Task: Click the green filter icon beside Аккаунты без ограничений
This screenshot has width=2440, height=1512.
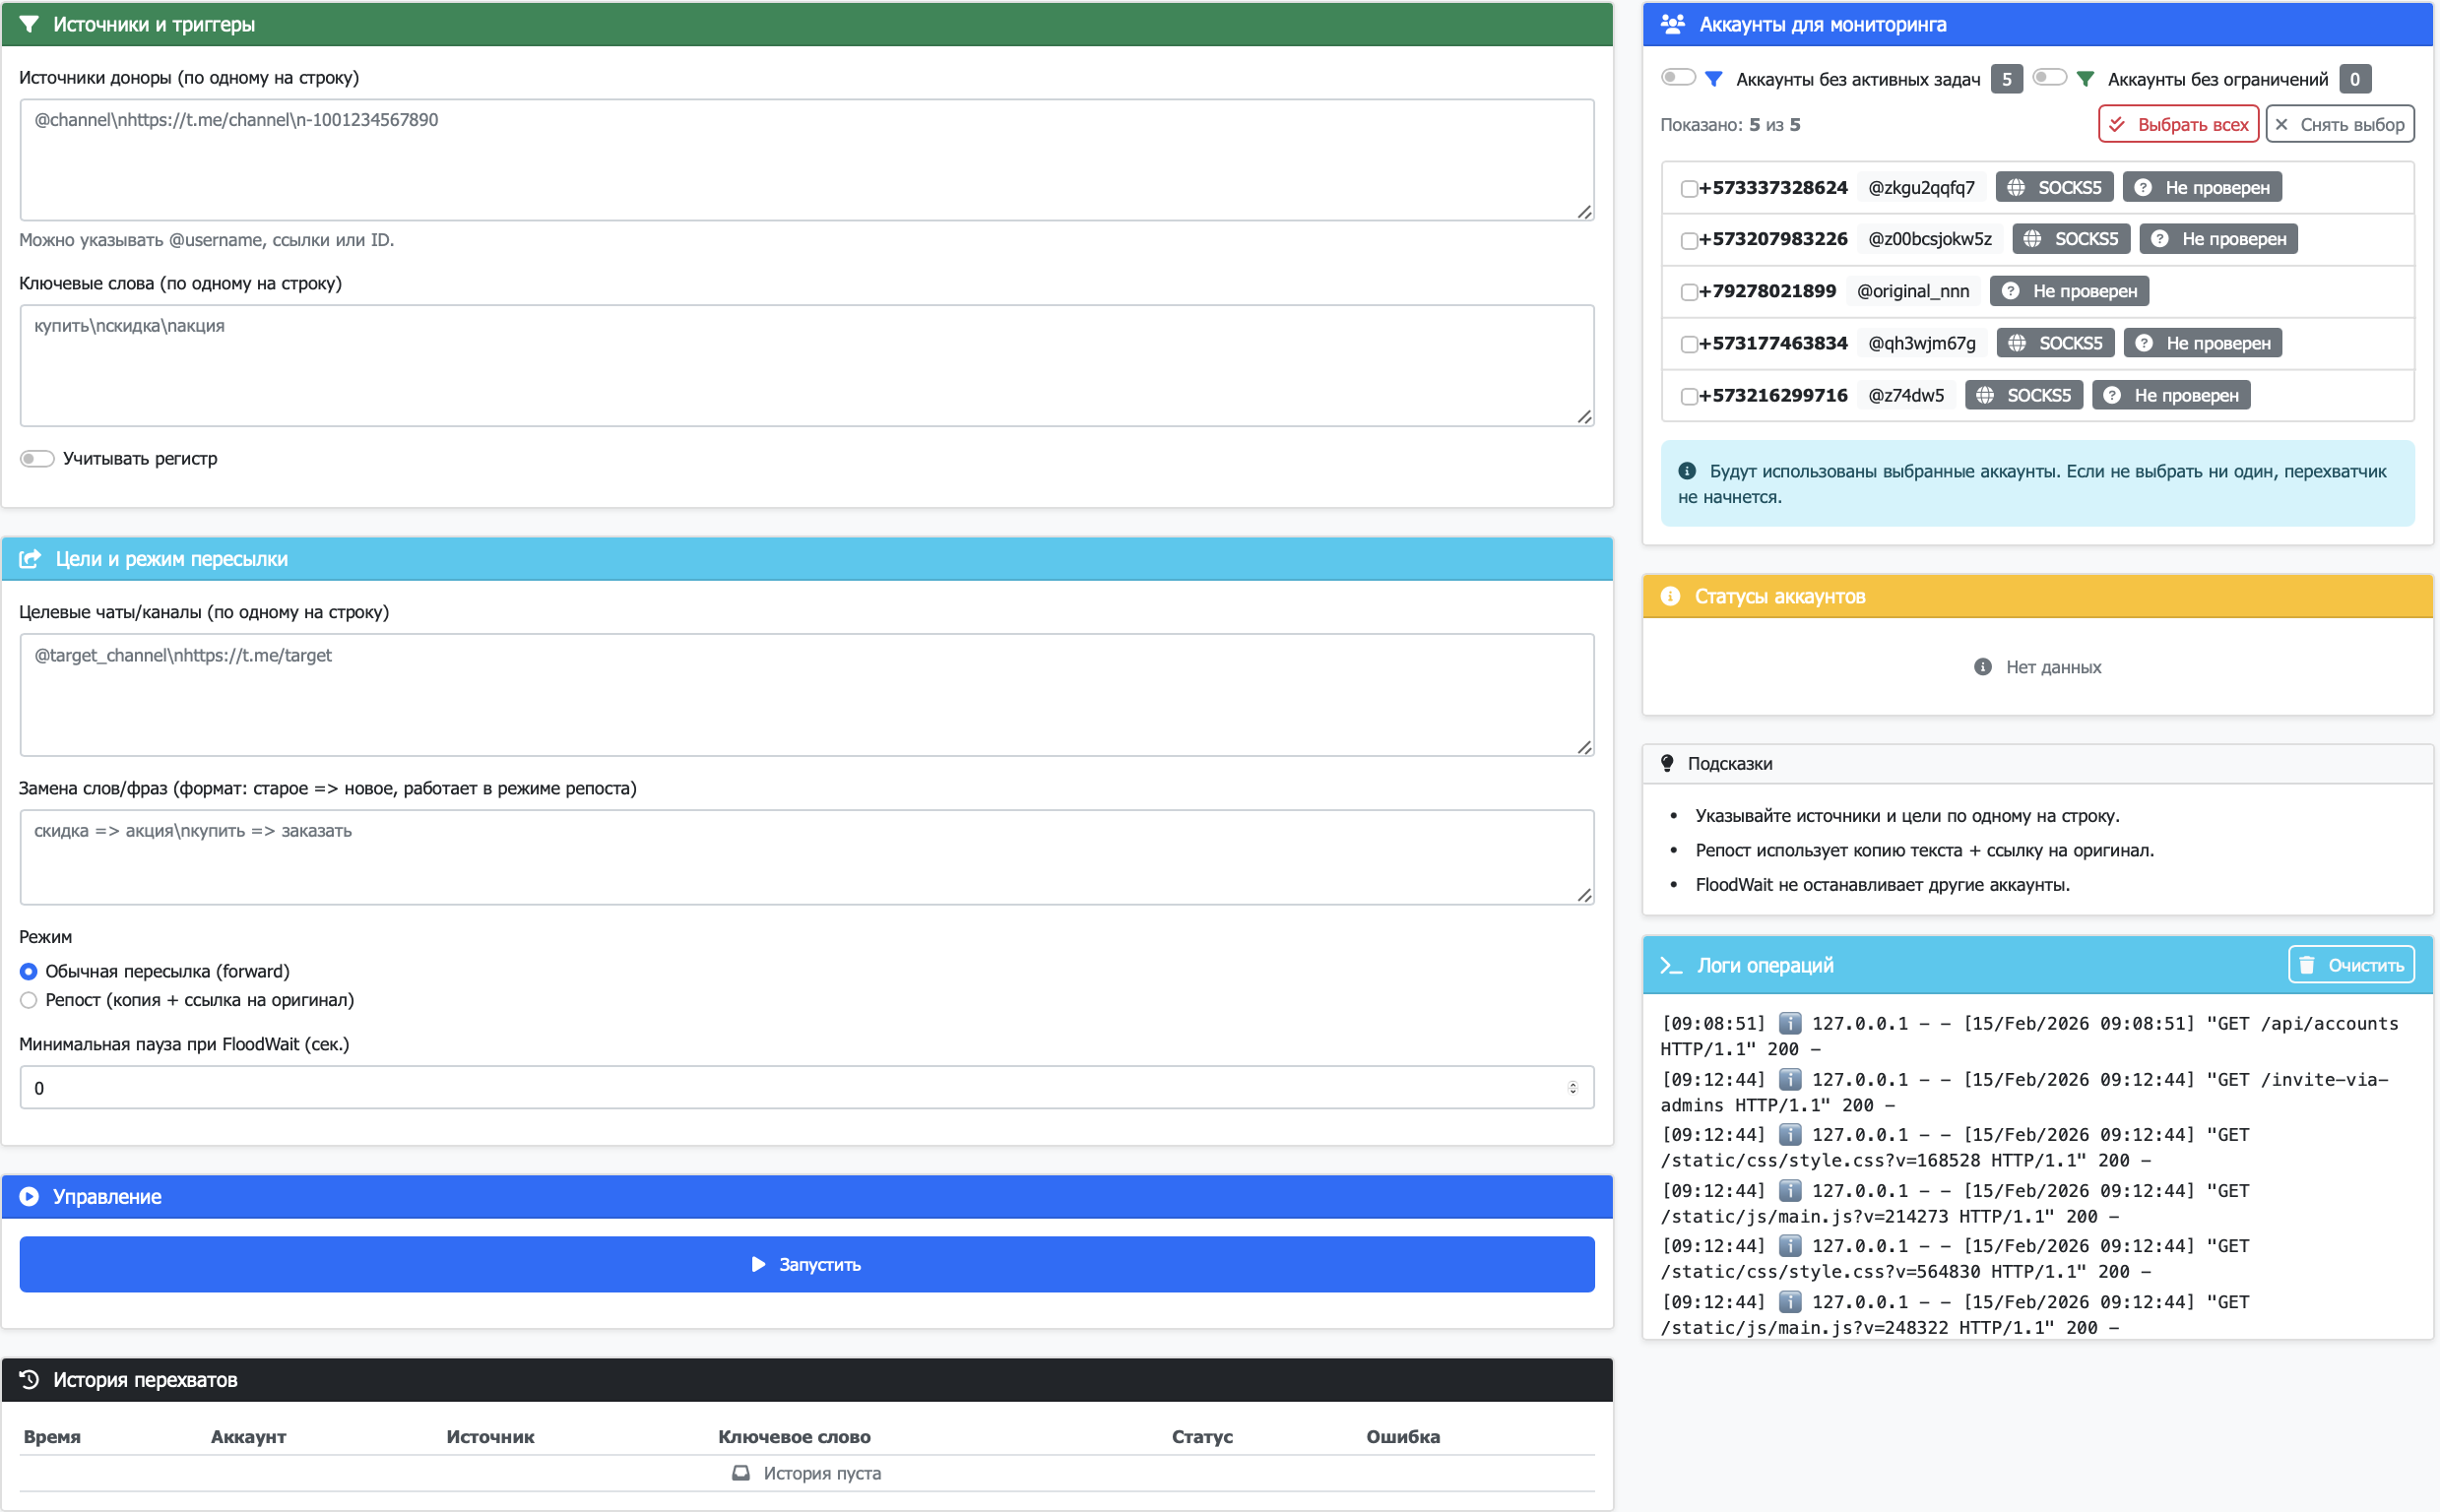Action: pos(2085,79)
